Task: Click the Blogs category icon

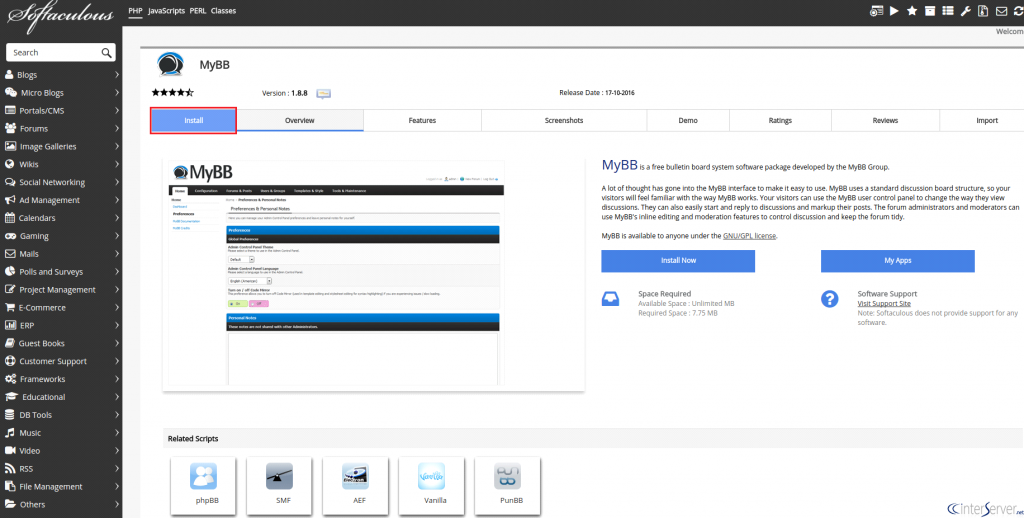Action: coord(9,74)
